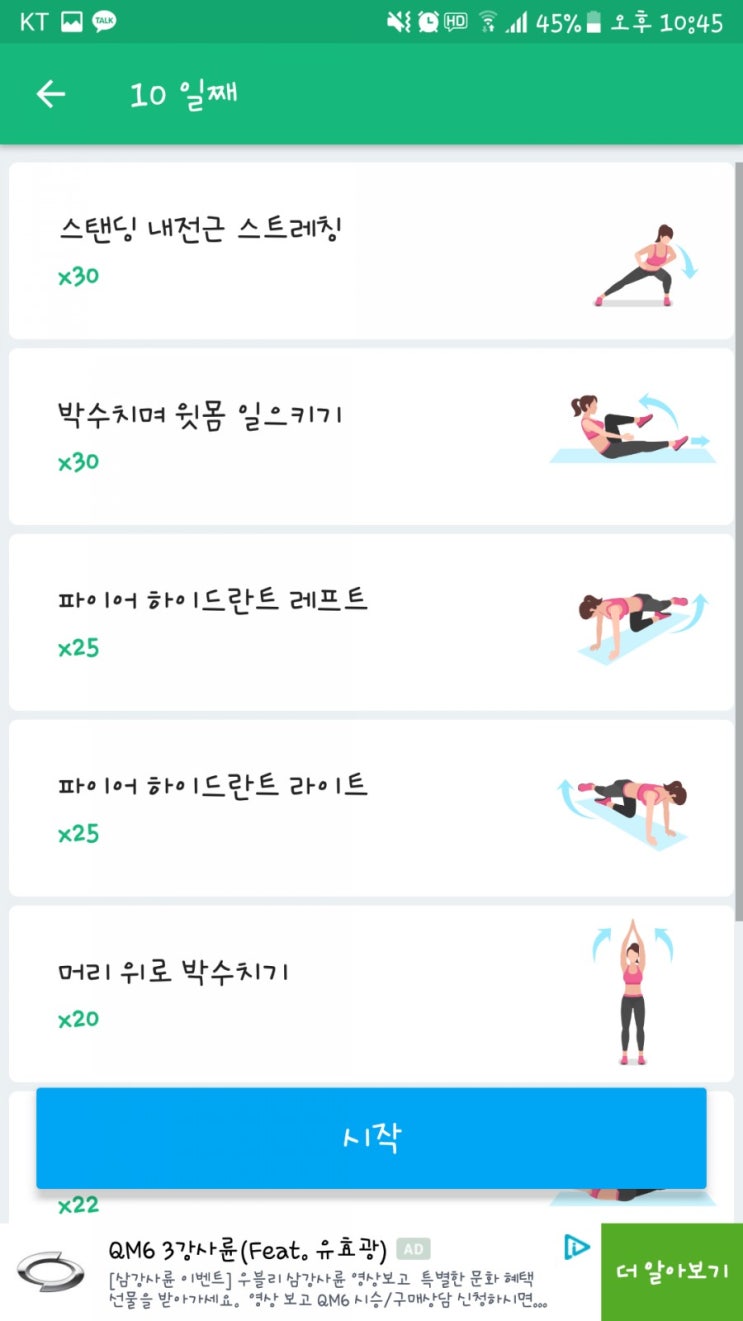Tap the back arrow in header
The image size is (743, 1321).
click(x=50, y=94)
